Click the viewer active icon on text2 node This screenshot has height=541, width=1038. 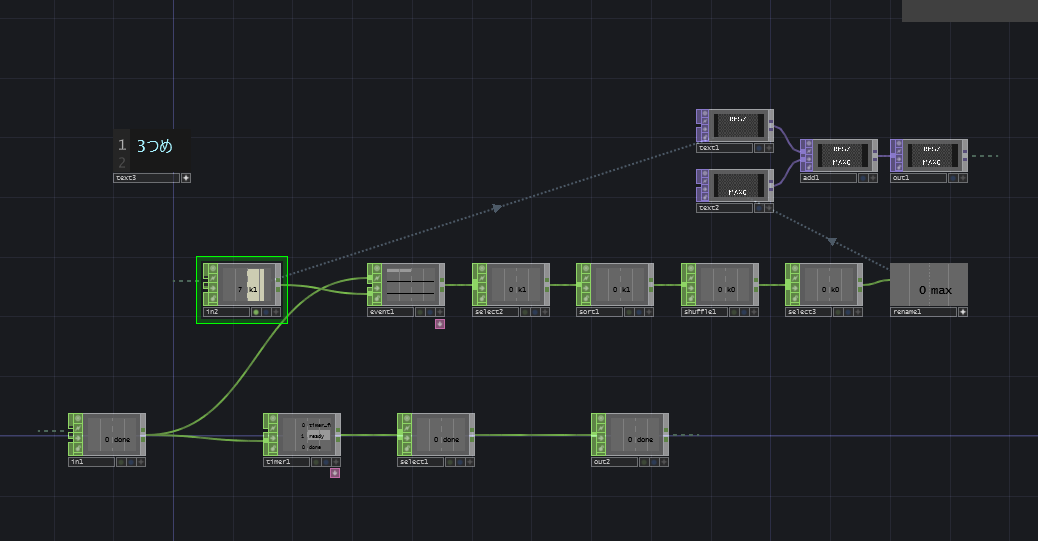pos(758,208)
